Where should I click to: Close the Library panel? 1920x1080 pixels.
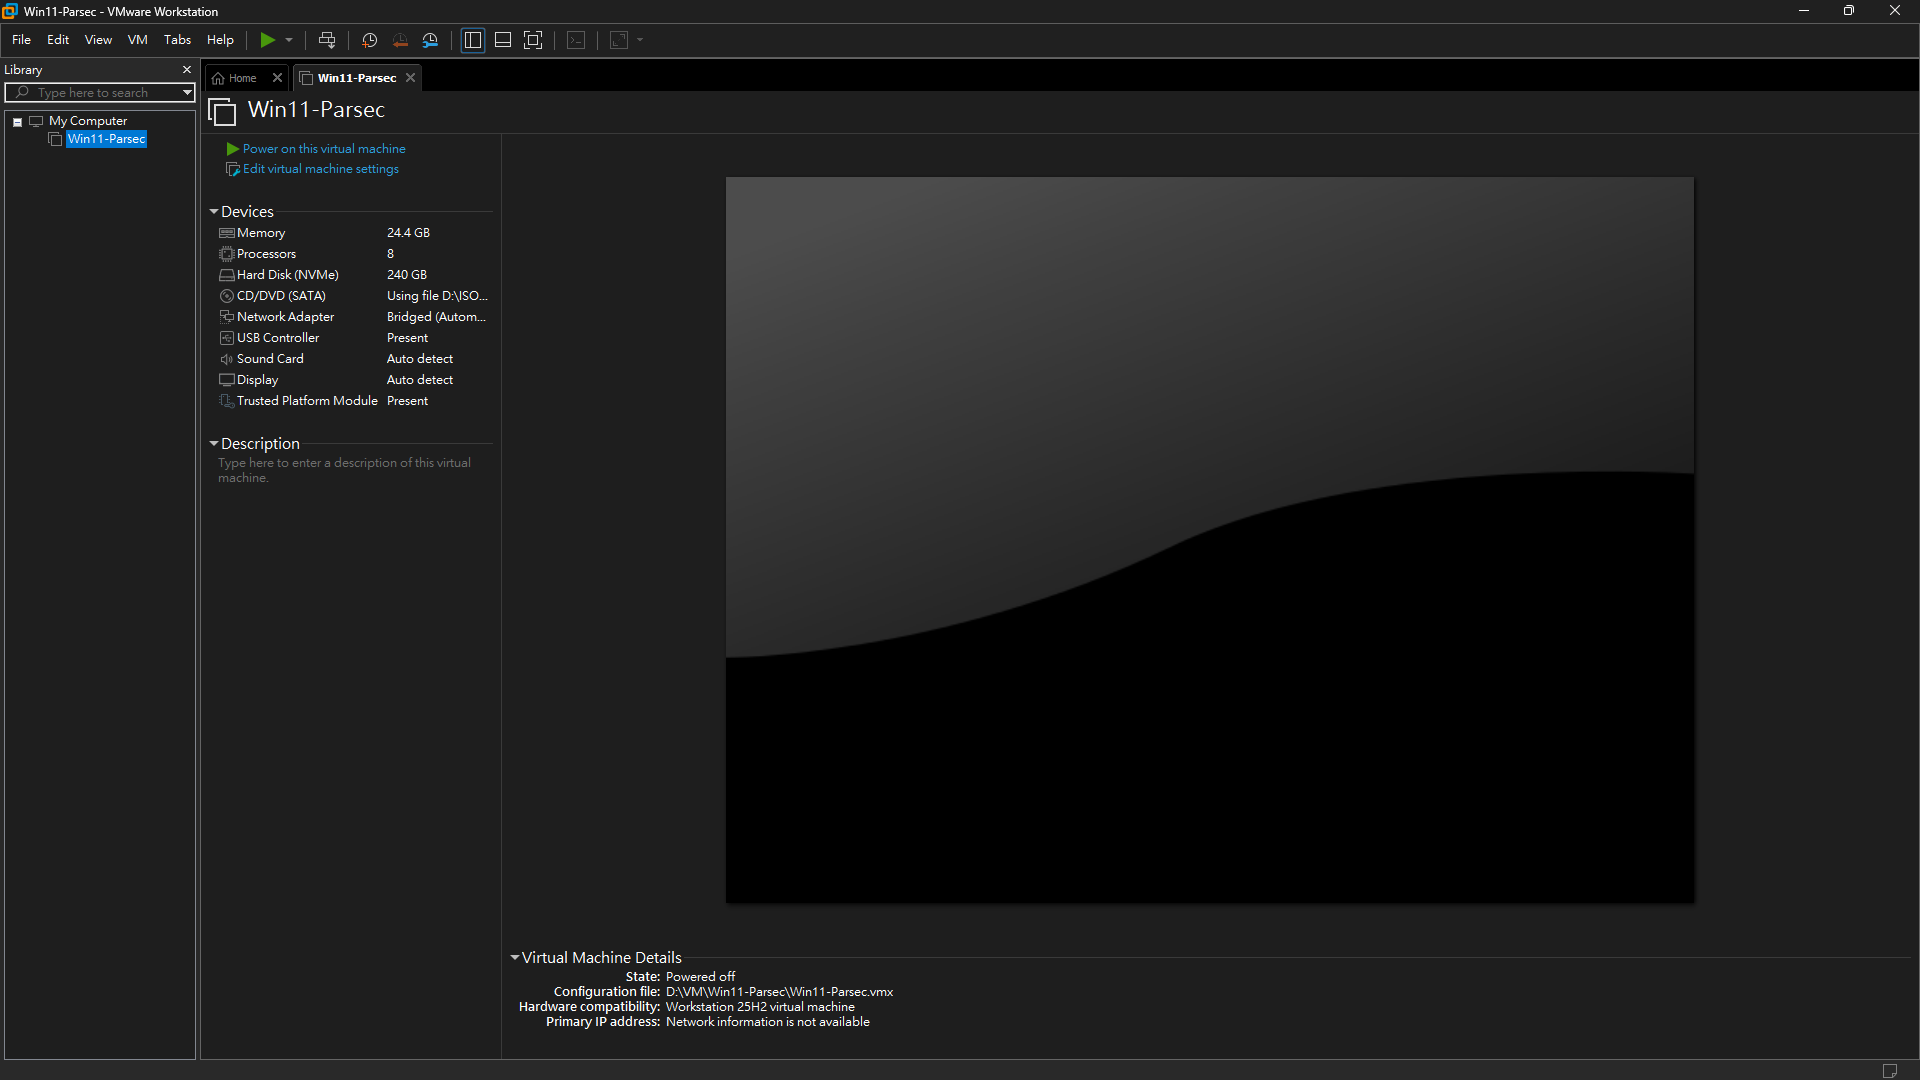[186, 69]
